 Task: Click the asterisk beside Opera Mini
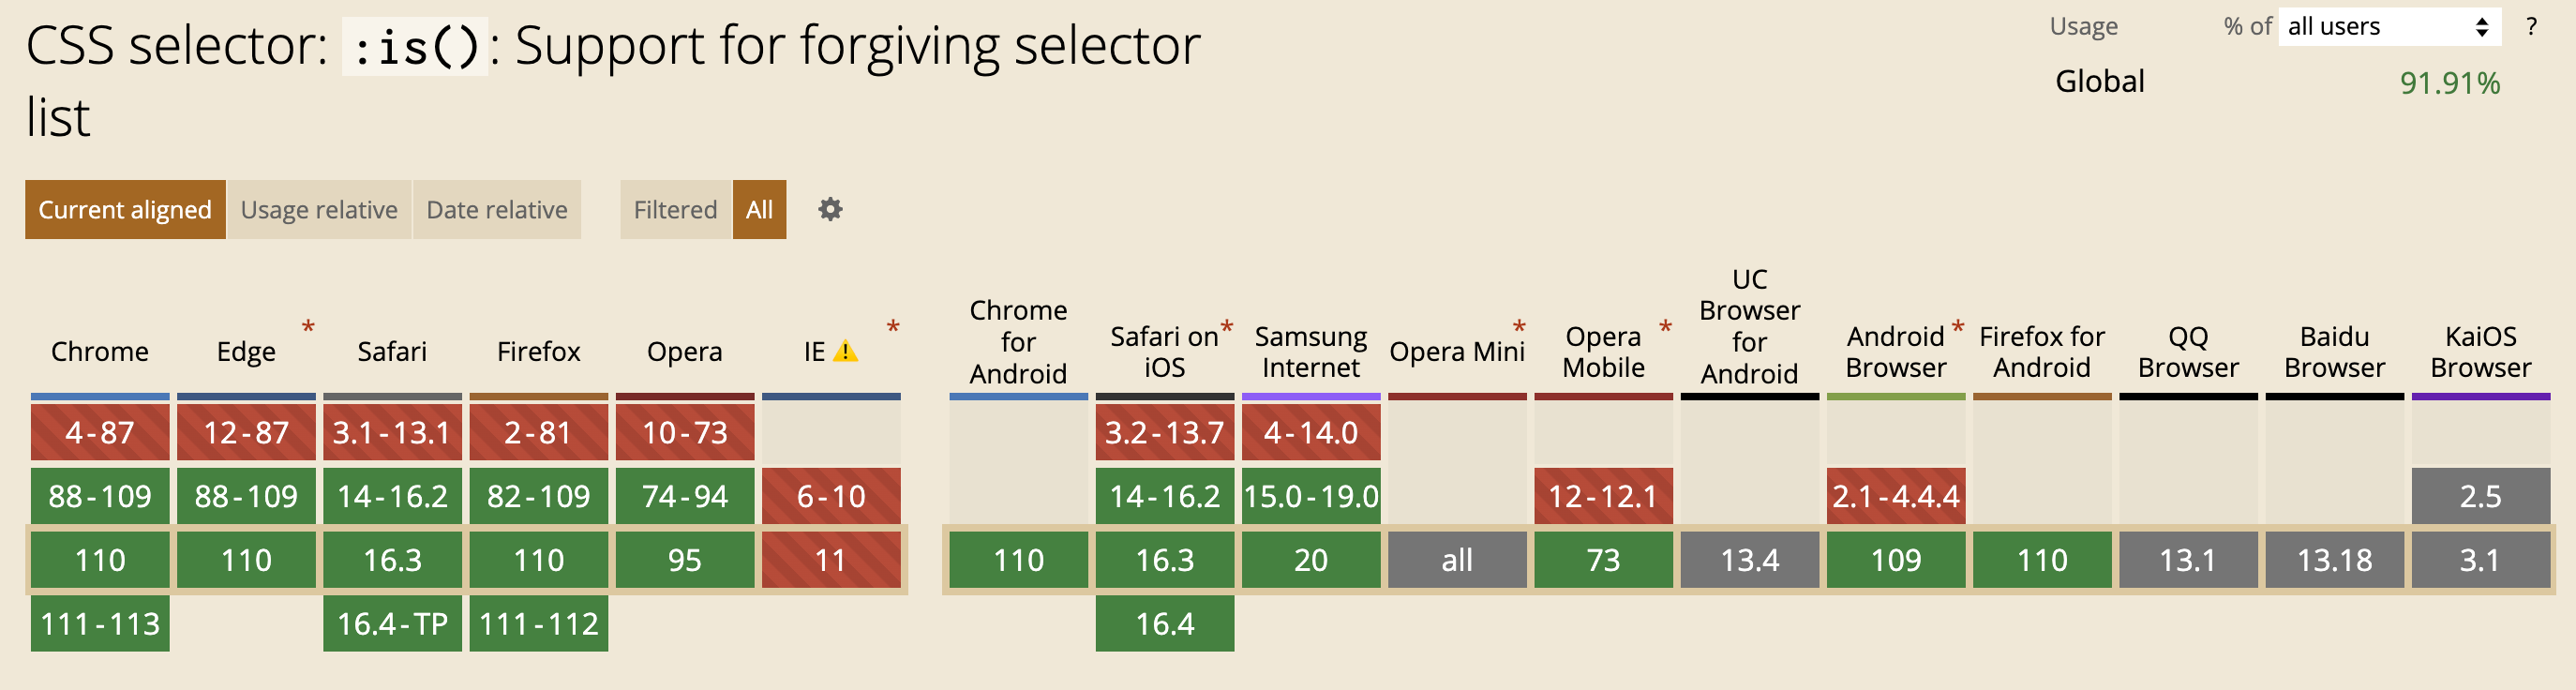pyautogui.click(x=1519, y=328)
